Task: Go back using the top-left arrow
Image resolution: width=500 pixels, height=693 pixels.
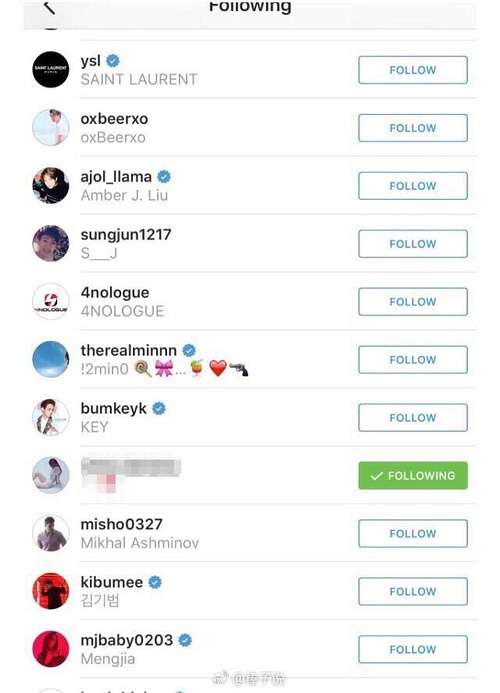Action: pyautogui.click(x=50, y=8)
